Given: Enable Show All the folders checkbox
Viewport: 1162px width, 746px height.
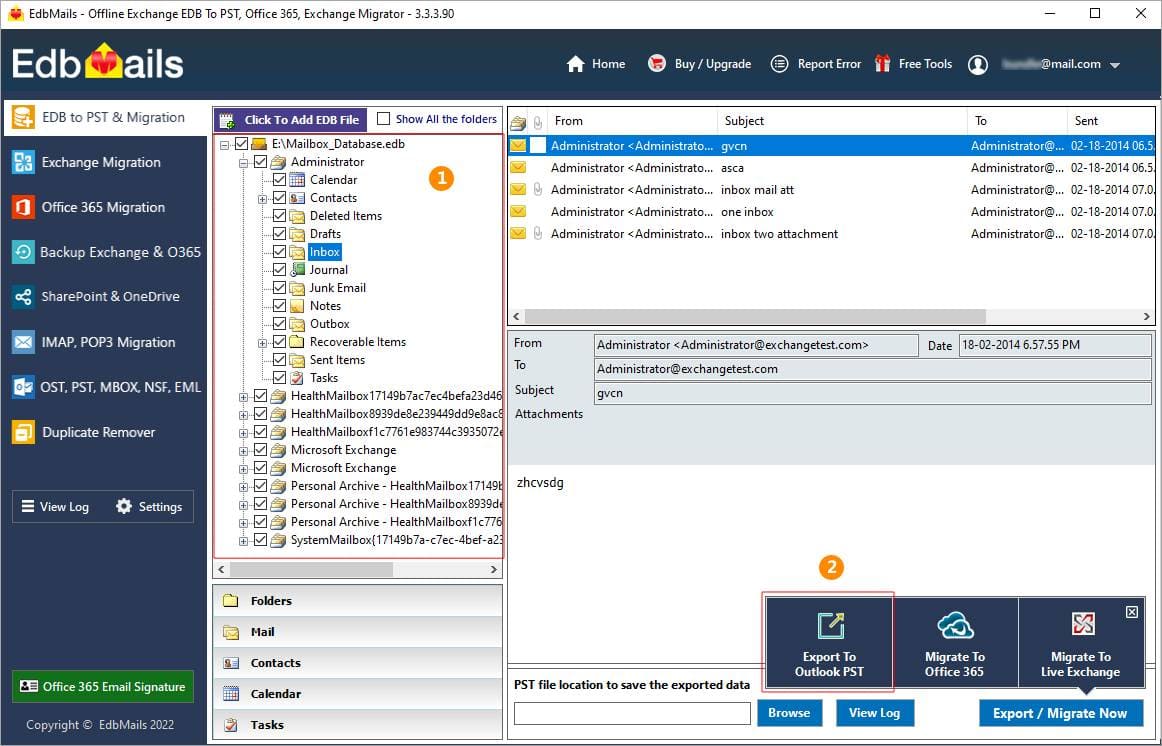Looking at the screenshot, I should click(383, 119).
